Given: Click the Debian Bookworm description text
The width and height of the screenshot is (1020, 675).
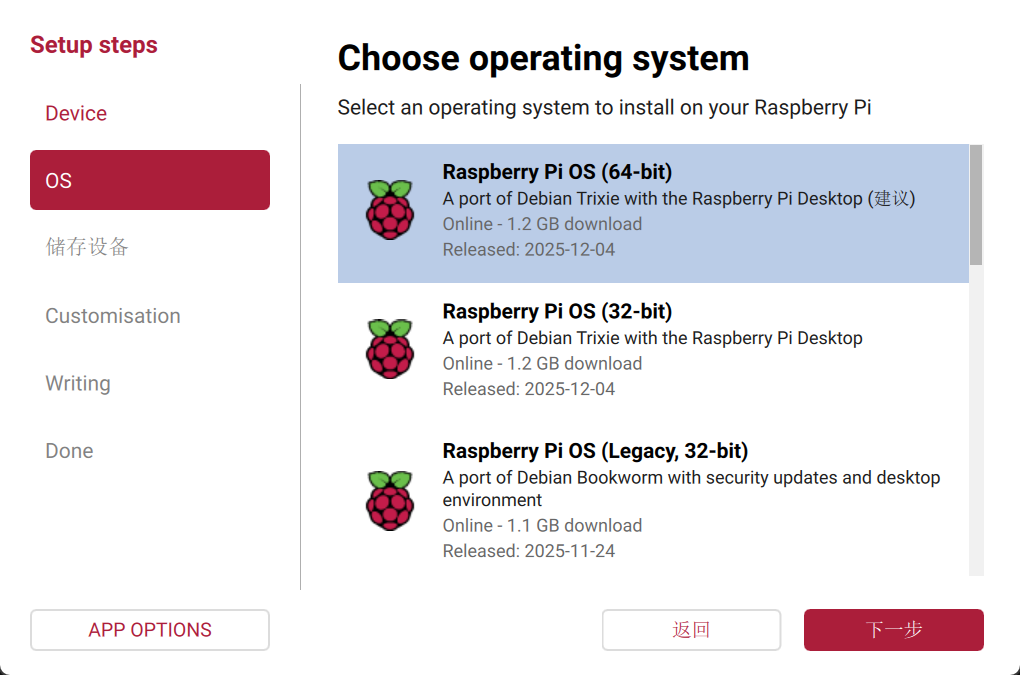Looking at the screenshot, I should pyautogui.click(x=691, y=488).
